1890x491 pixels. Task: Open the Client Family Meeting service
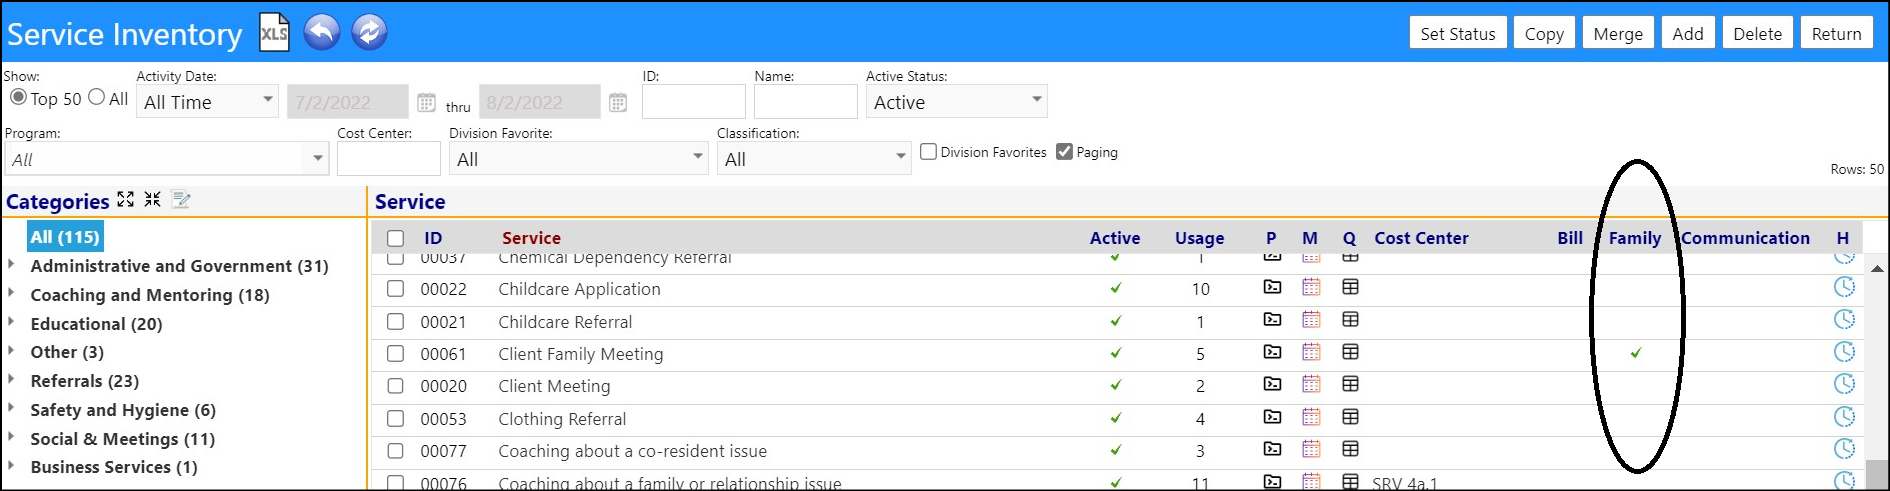tap(580, 354)
